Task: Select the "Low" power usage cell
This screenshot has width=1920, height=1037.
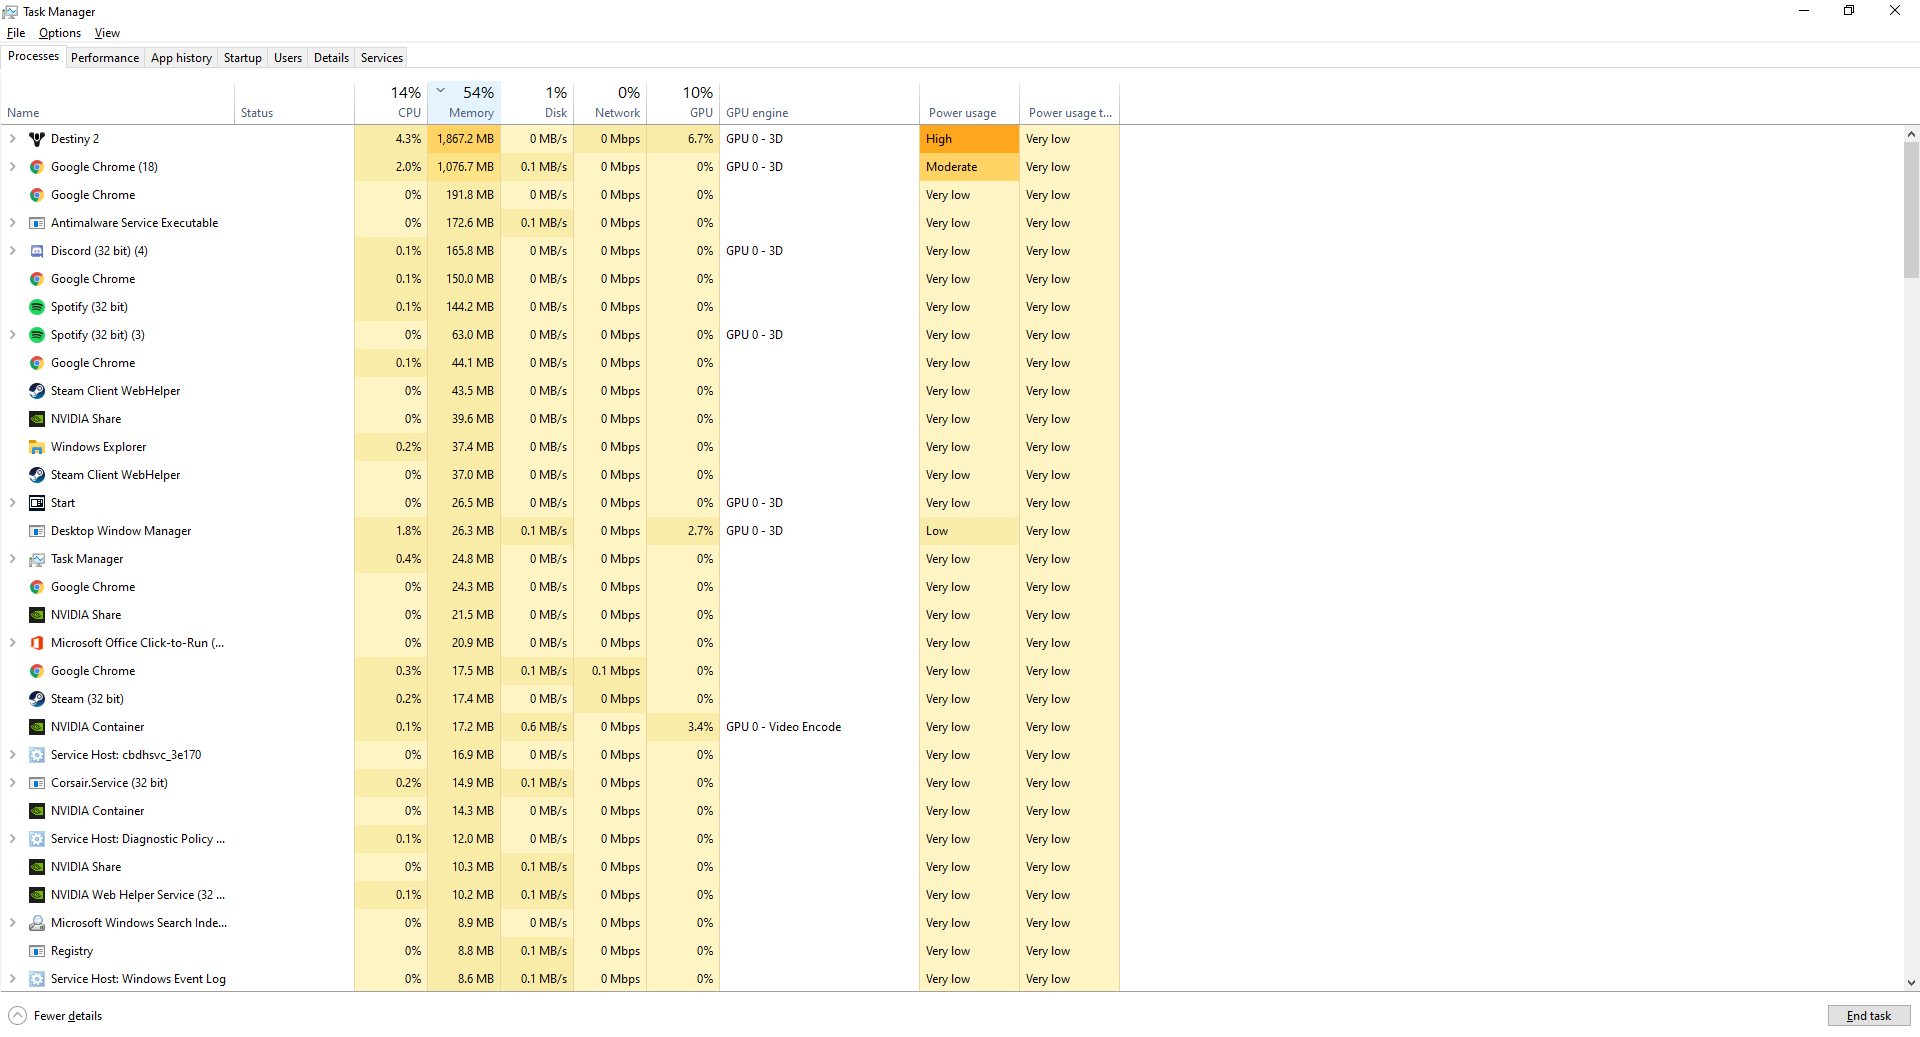Action: coord(969,531)
